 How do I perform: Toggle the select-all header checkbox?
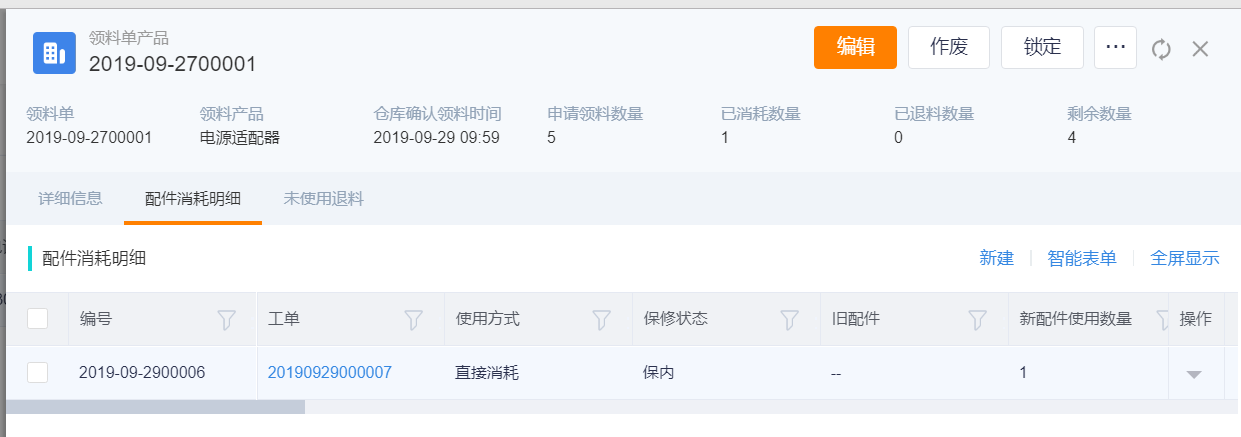click(37, 319)
